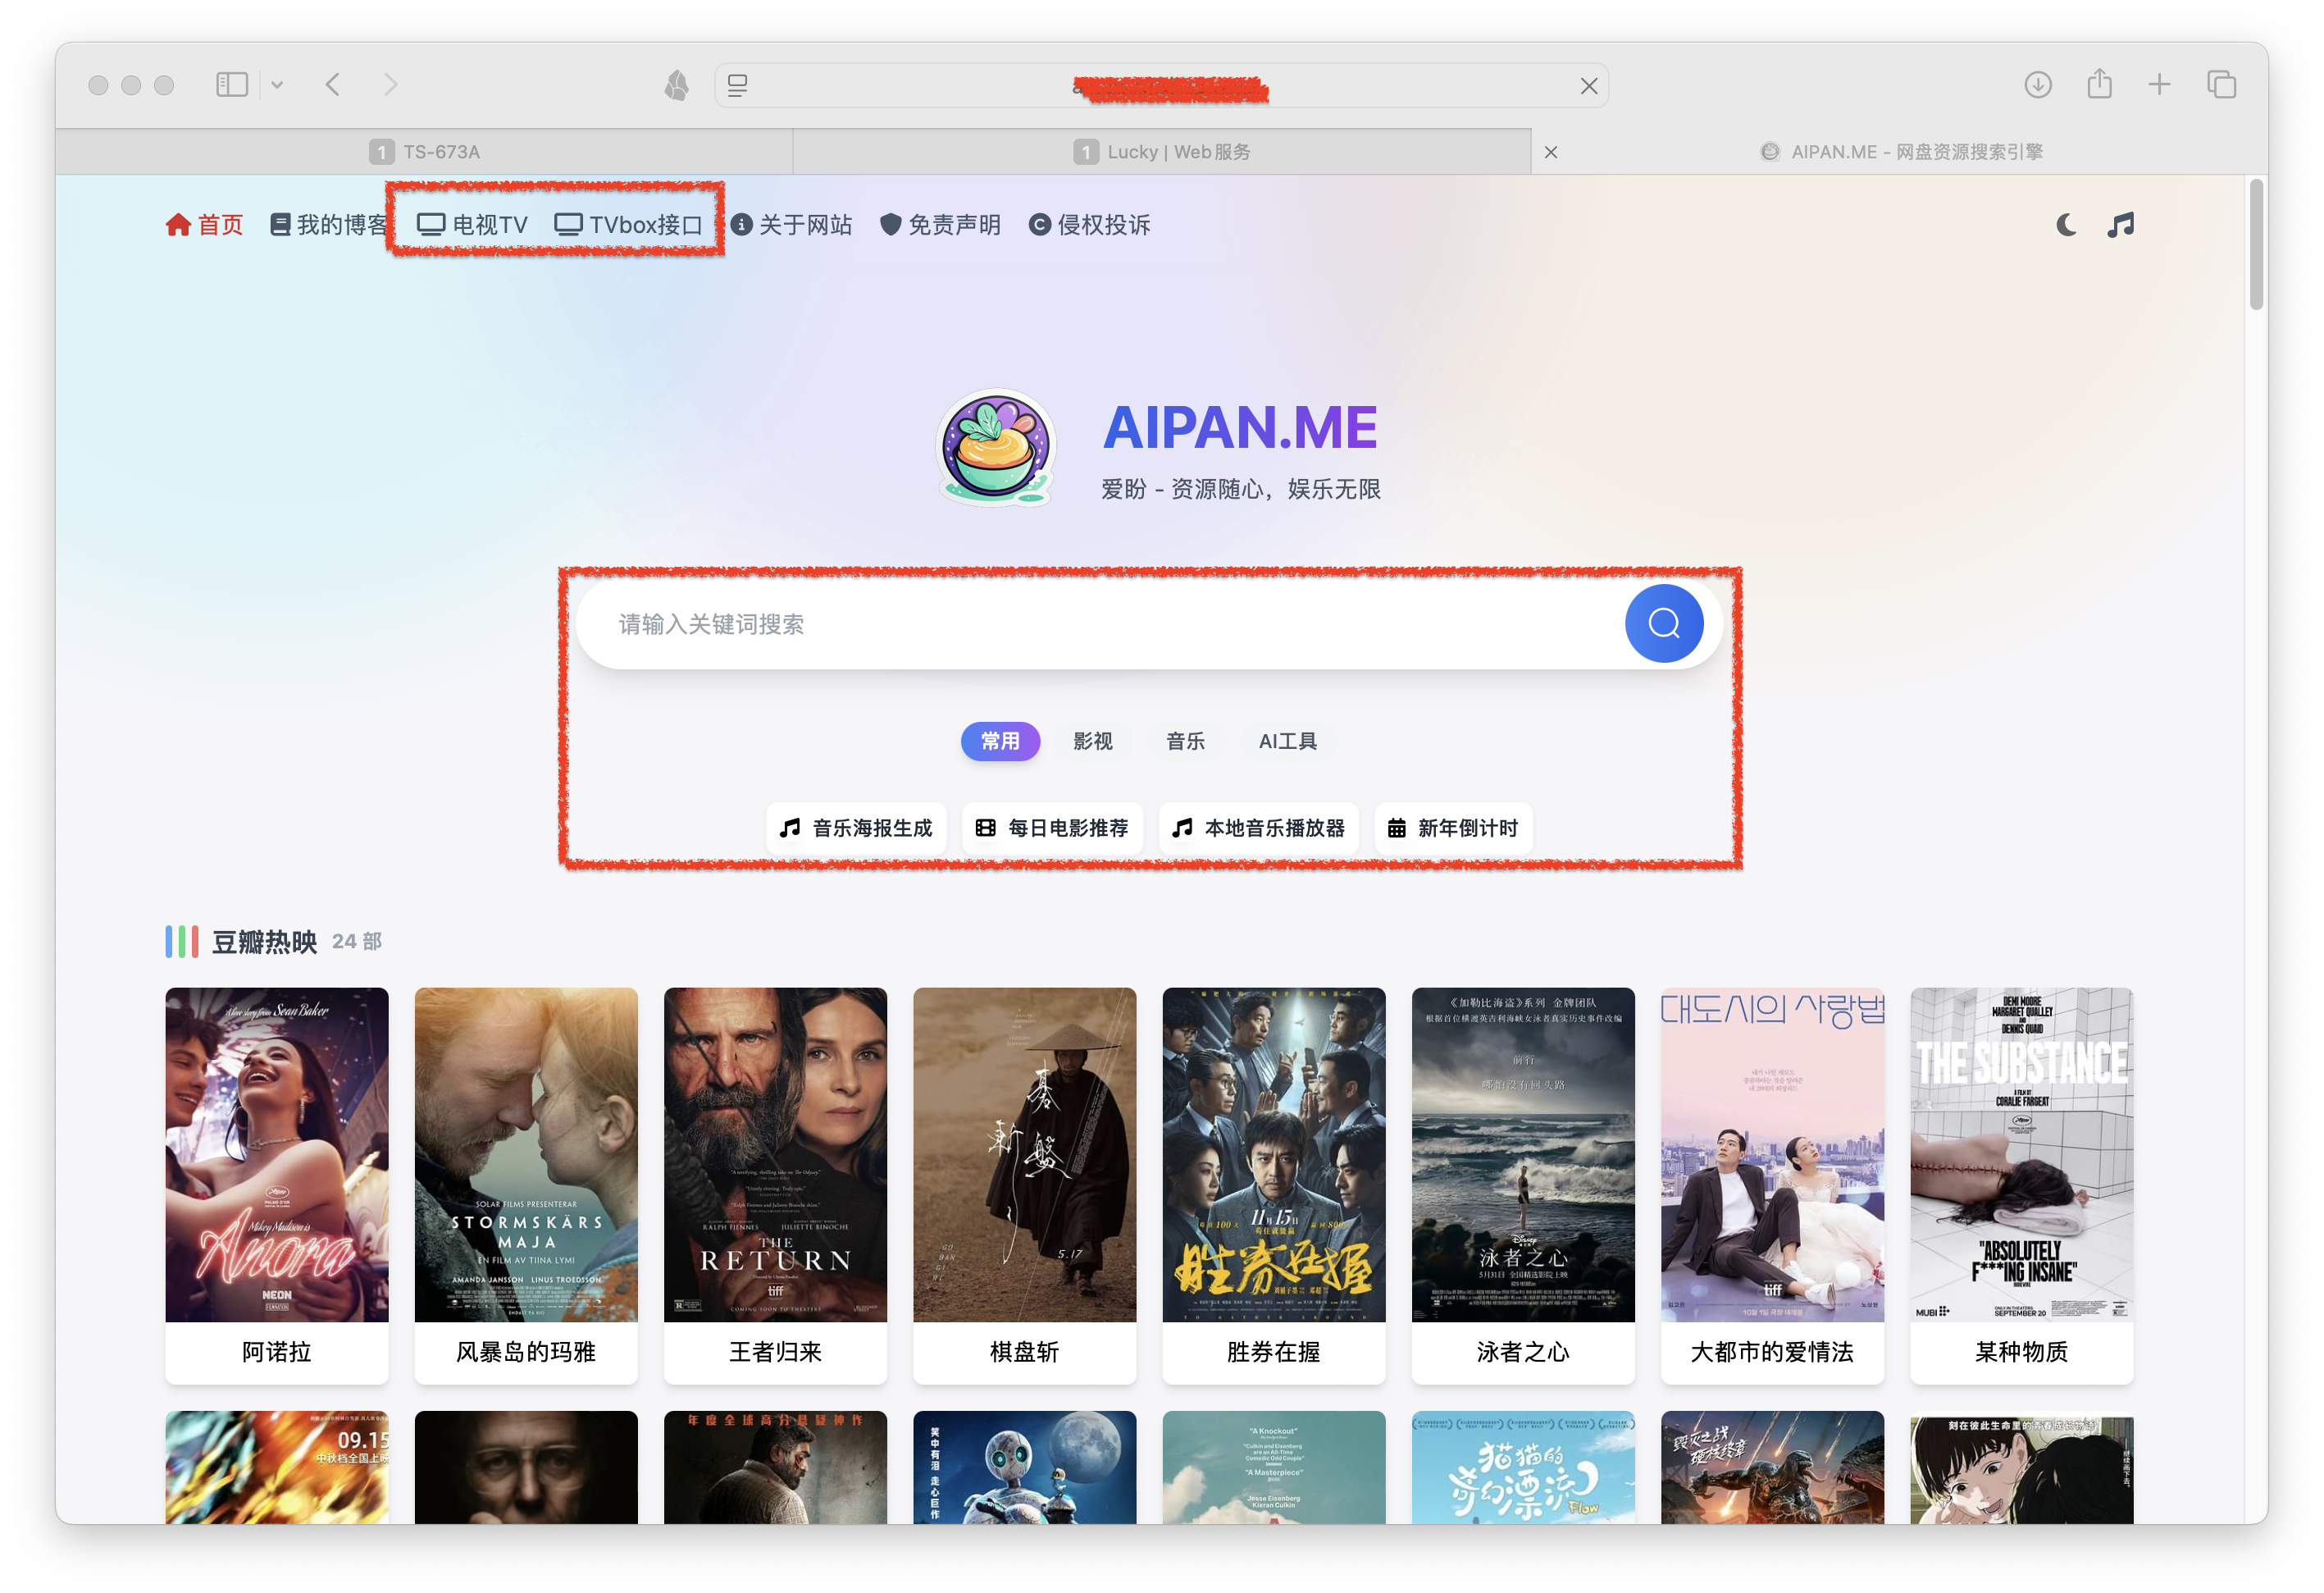Open 关于网站 page
Viewport: 2324px width, 1593px height.
pos(791,225)
